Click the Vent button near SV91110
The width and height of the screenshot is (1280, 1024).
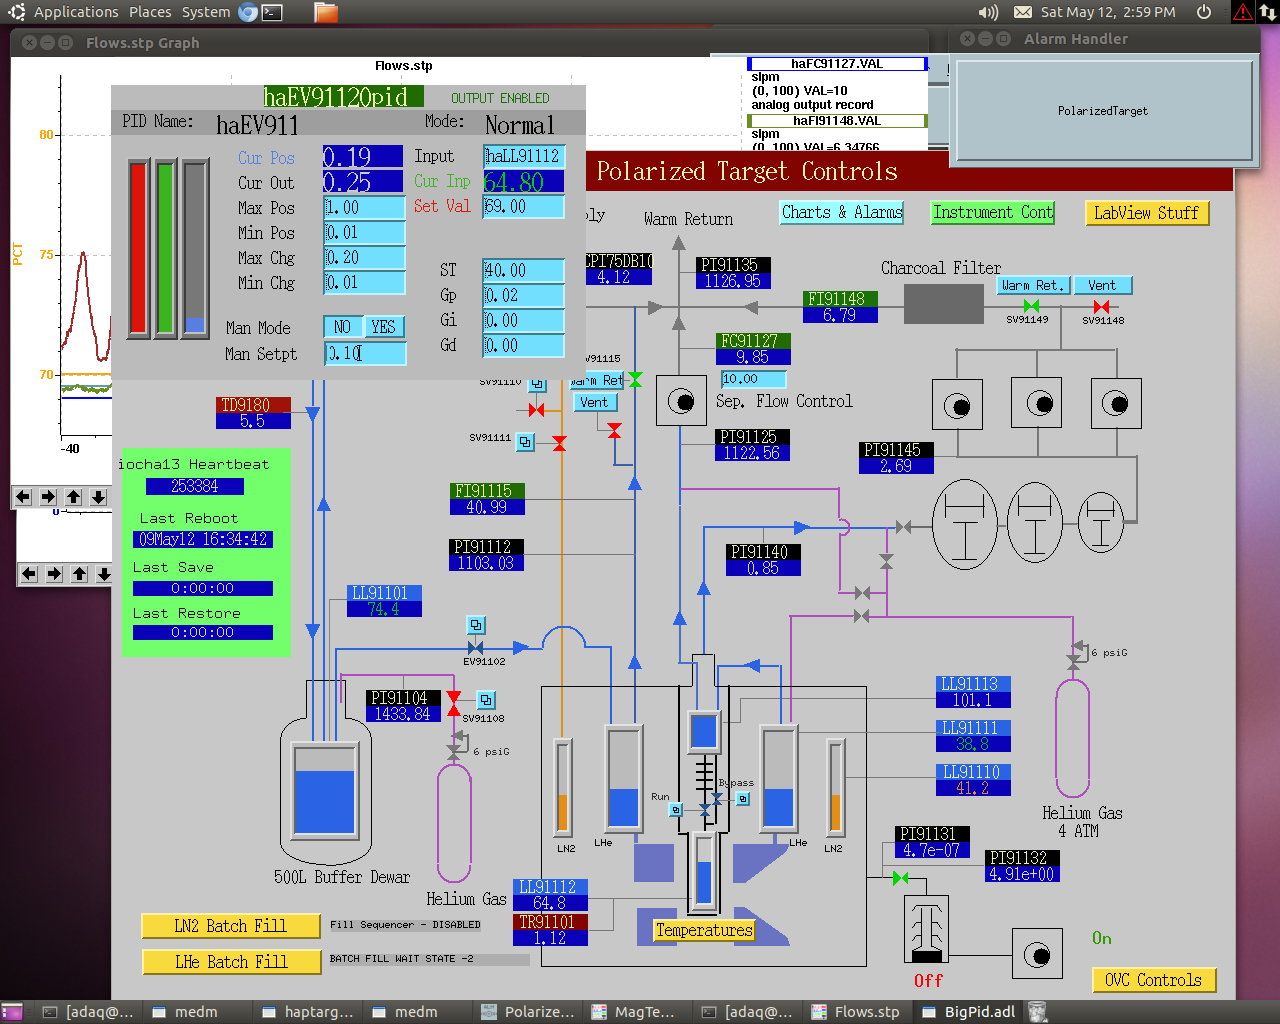pyautogui.click(x=594, y=402)
